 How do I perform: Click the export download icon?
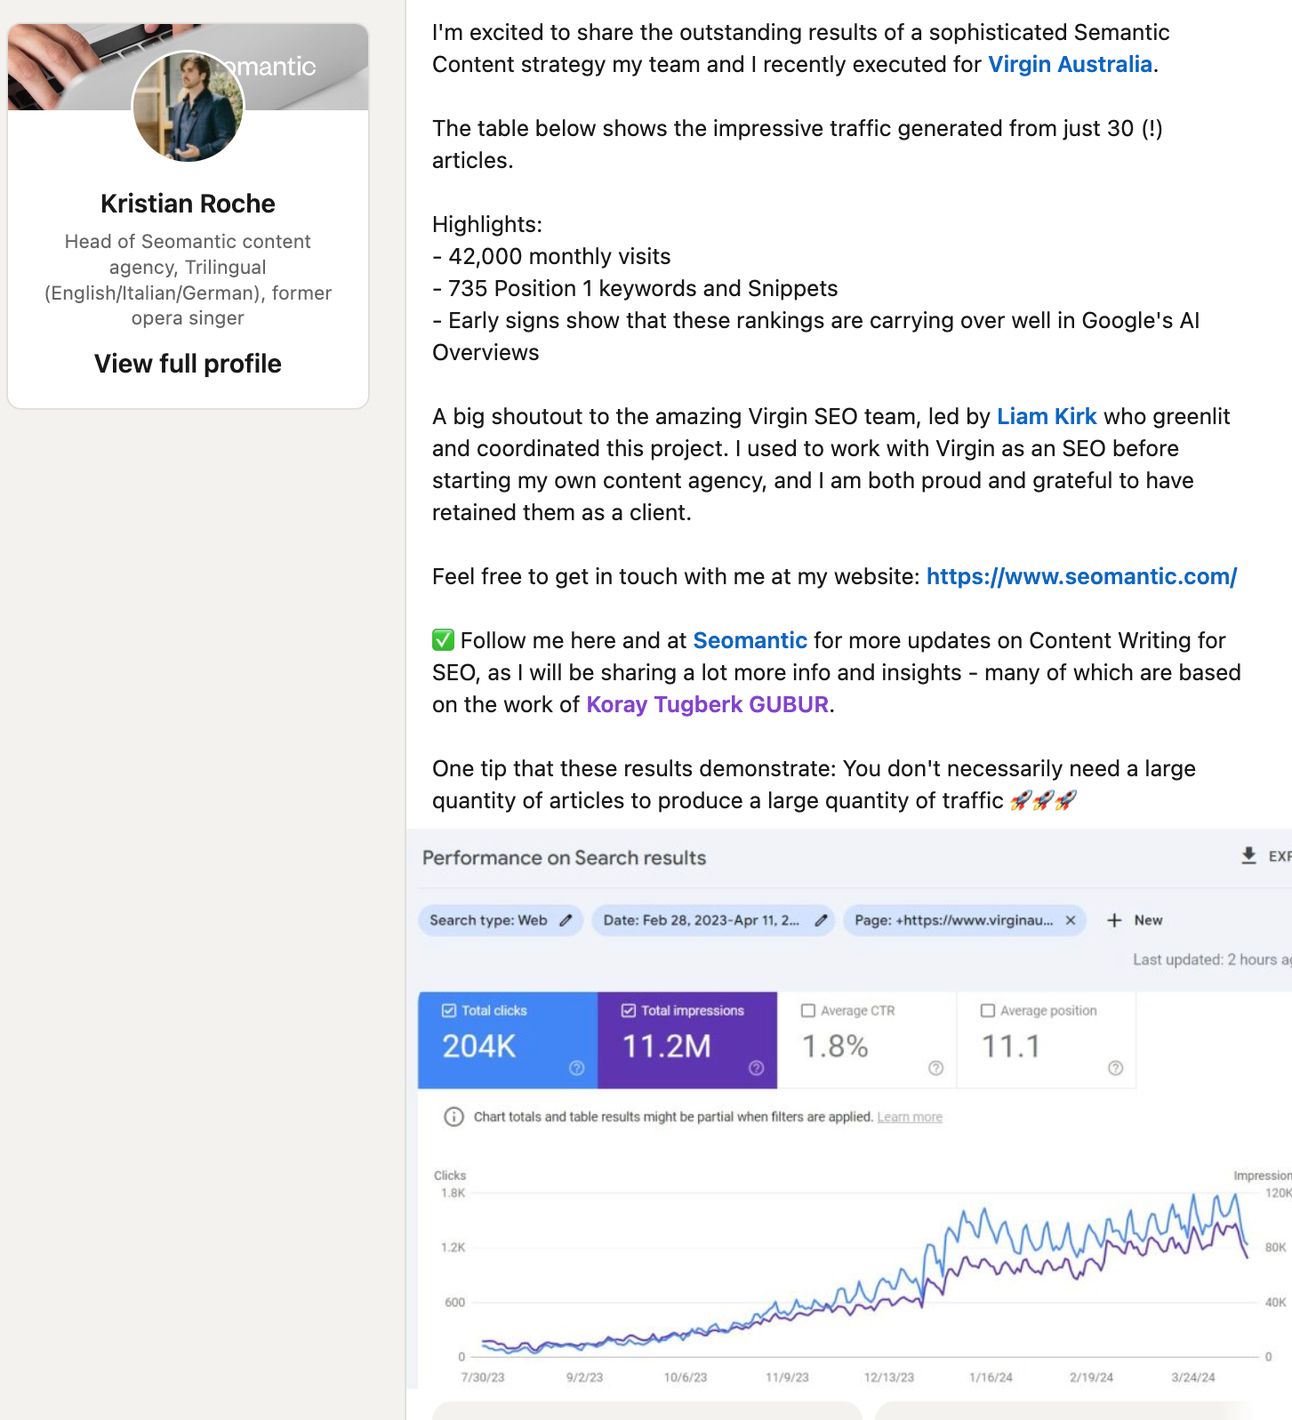1249,856
